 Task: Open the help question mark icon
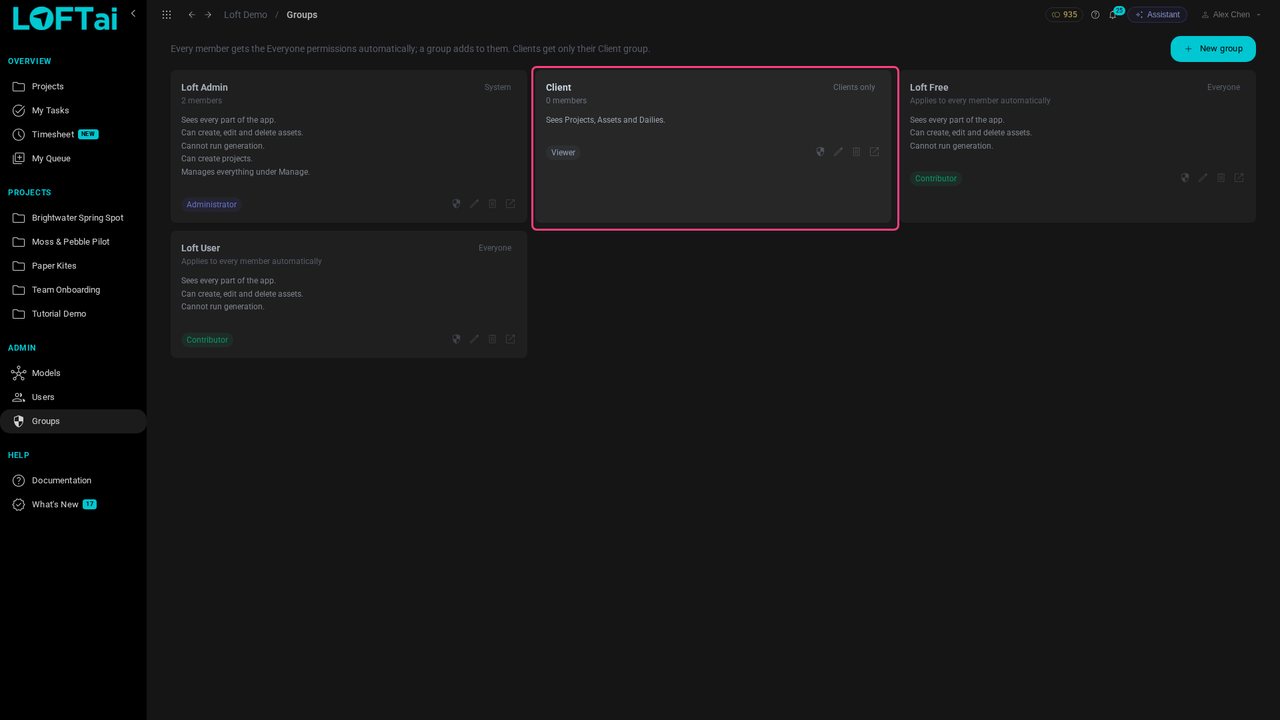(1095, 15)
